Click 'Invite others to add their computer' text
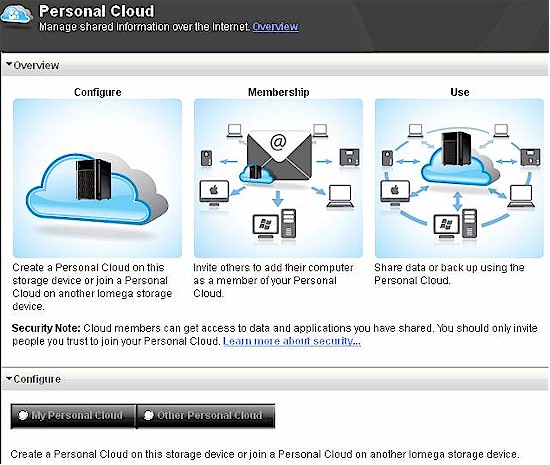 (x=273, y=280)
